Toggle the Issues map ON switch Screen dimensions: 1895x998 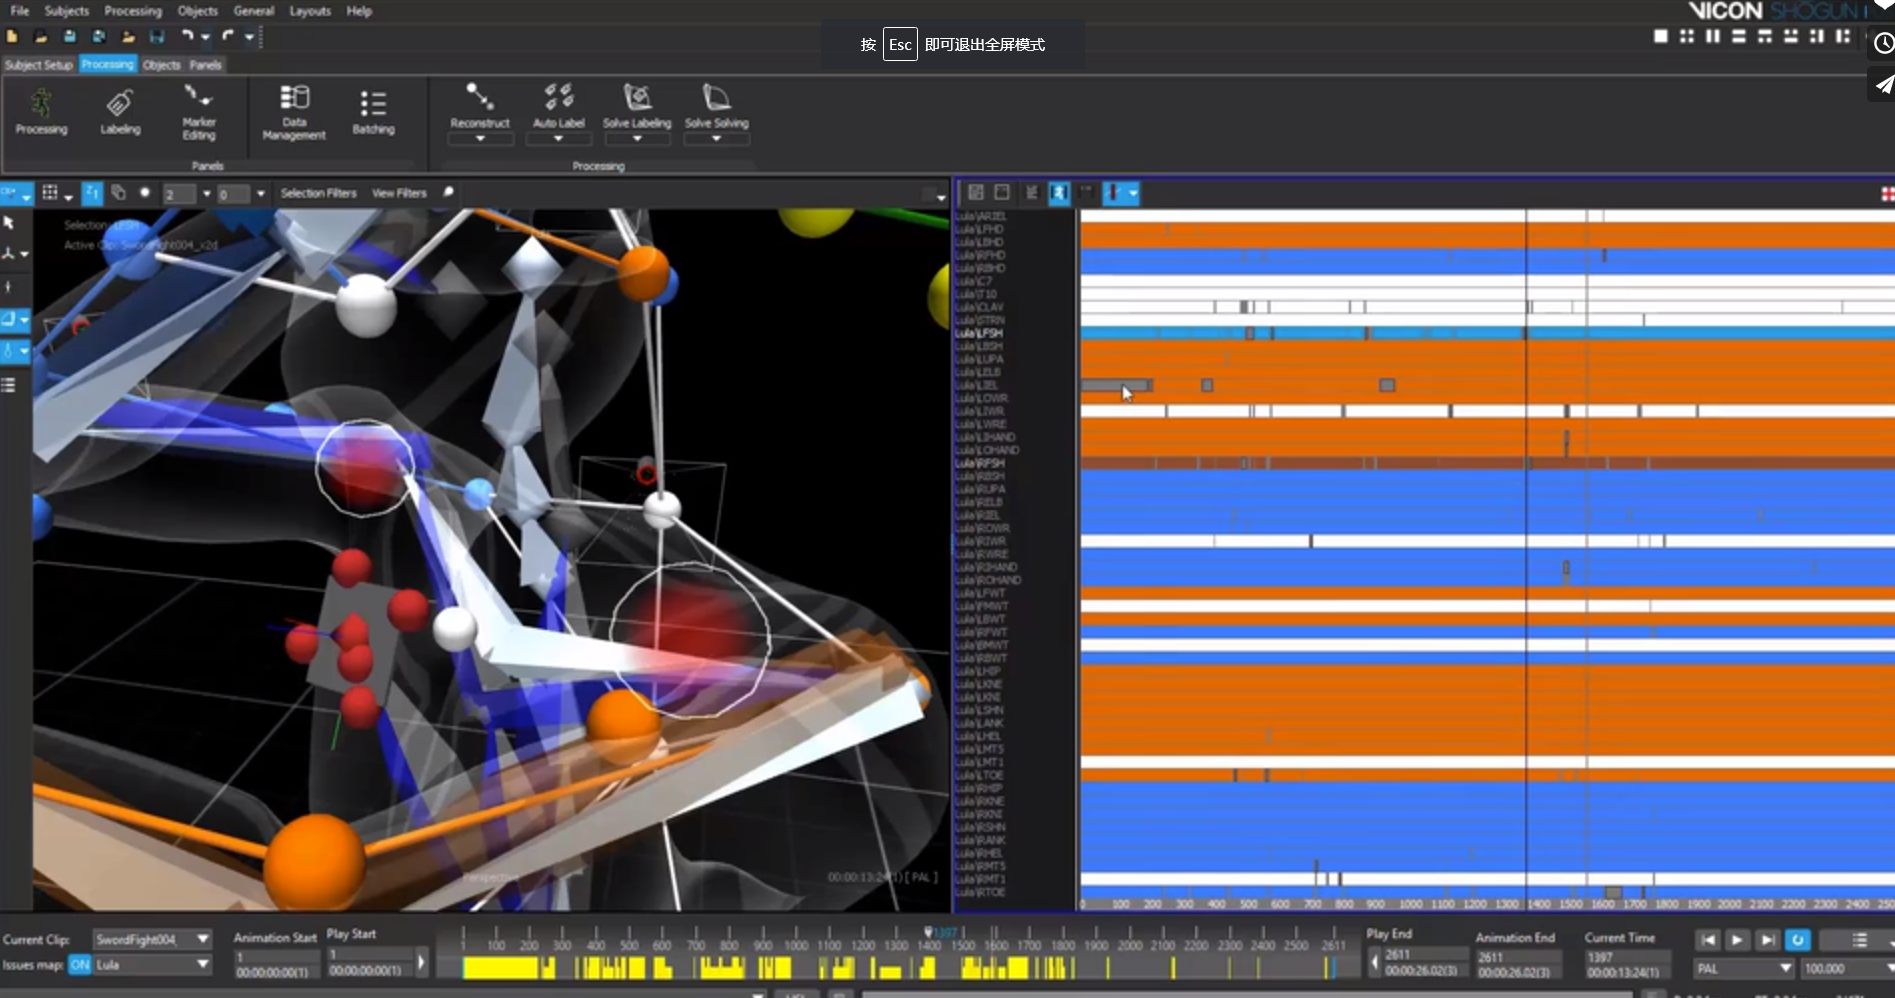80,965
